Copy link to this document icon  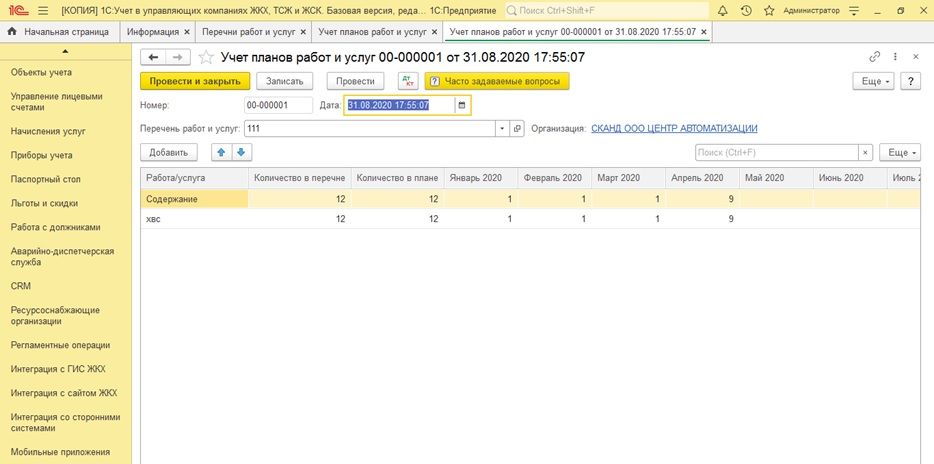coord(876,57)
